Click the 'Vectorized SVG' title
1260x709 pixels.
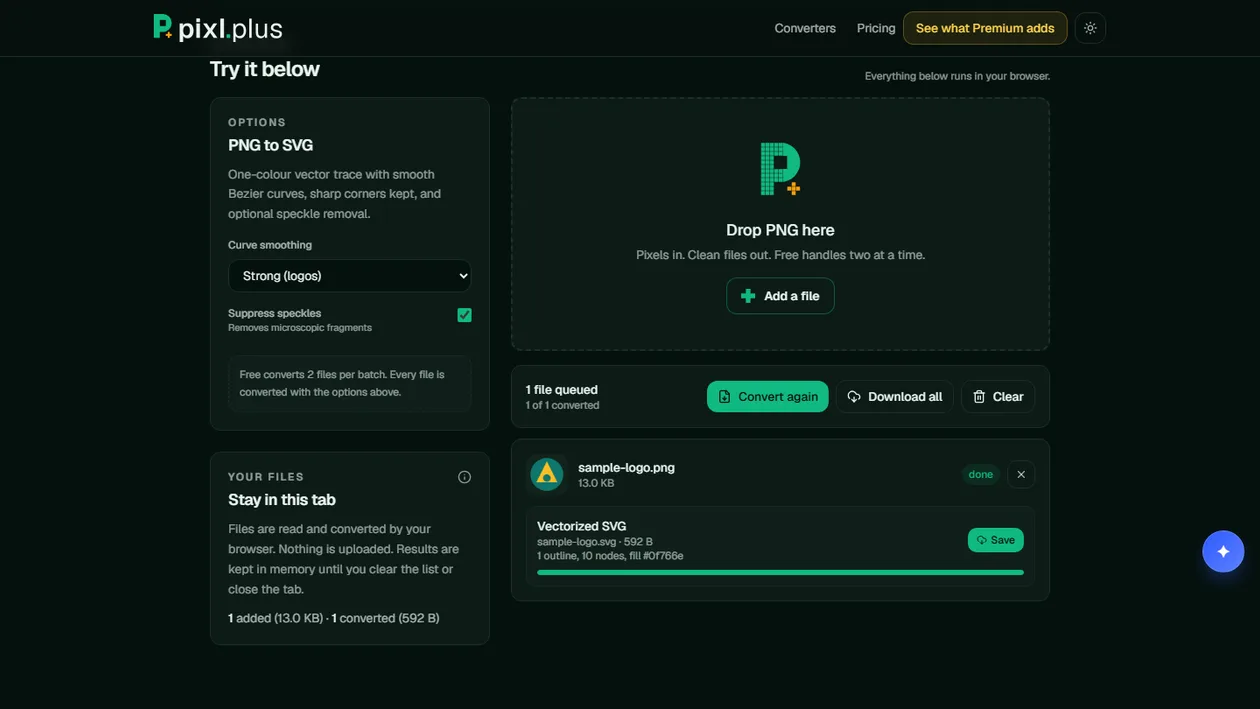click(582, 526)
